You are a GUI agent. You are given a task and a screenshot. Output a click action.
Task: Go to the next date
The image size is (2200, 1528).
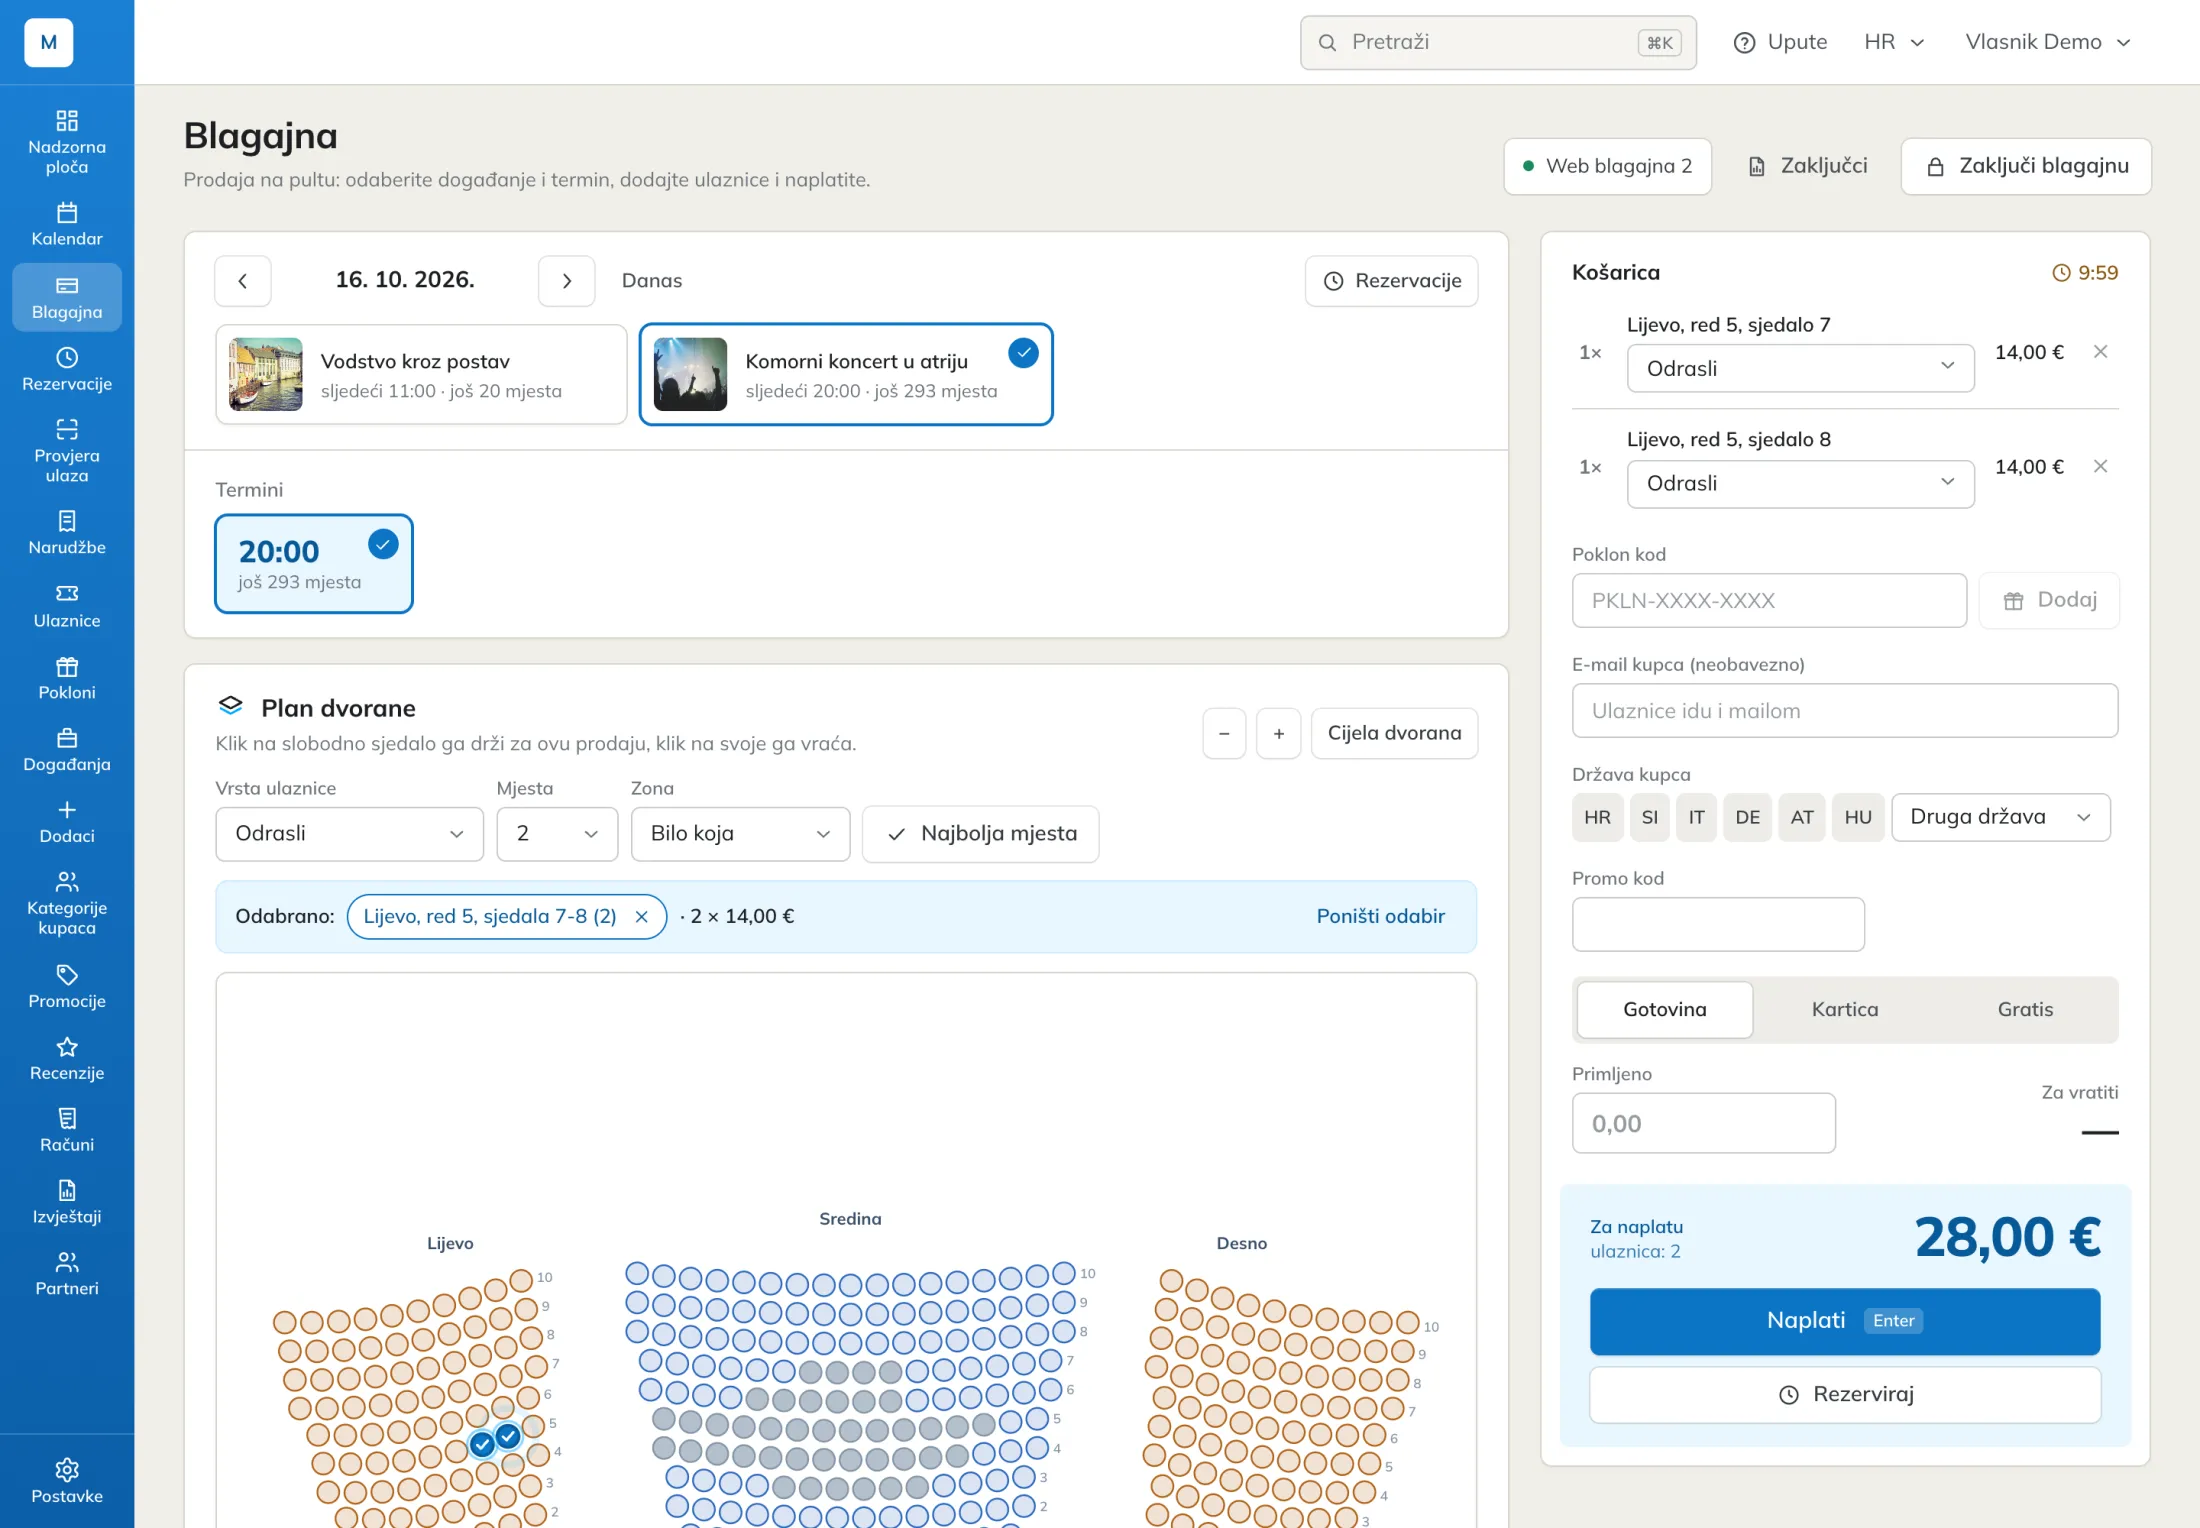[567, 281]
